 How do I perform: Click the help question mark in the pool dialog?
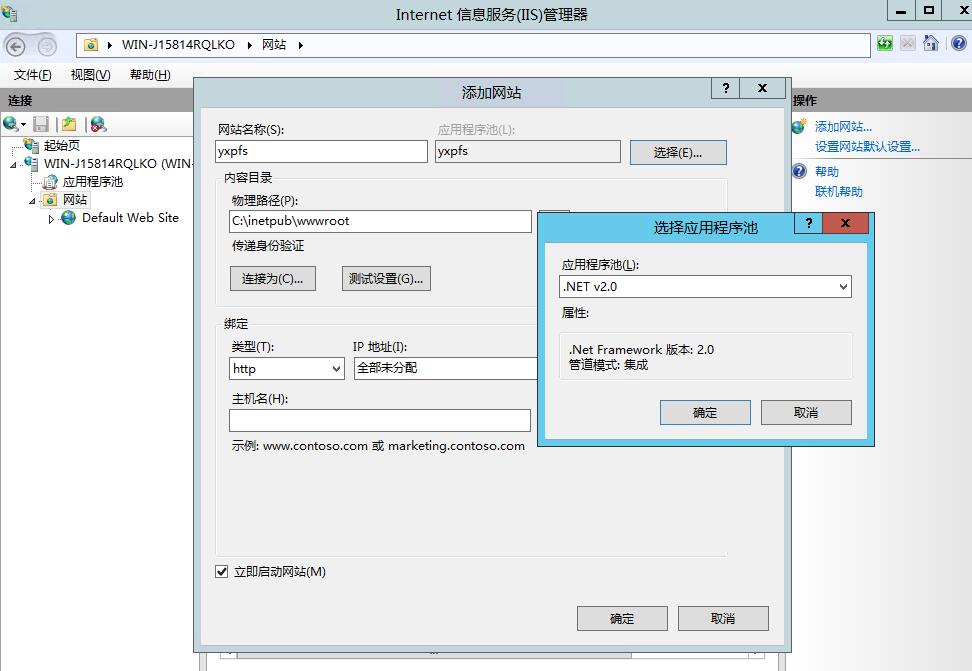pos(808,224)
